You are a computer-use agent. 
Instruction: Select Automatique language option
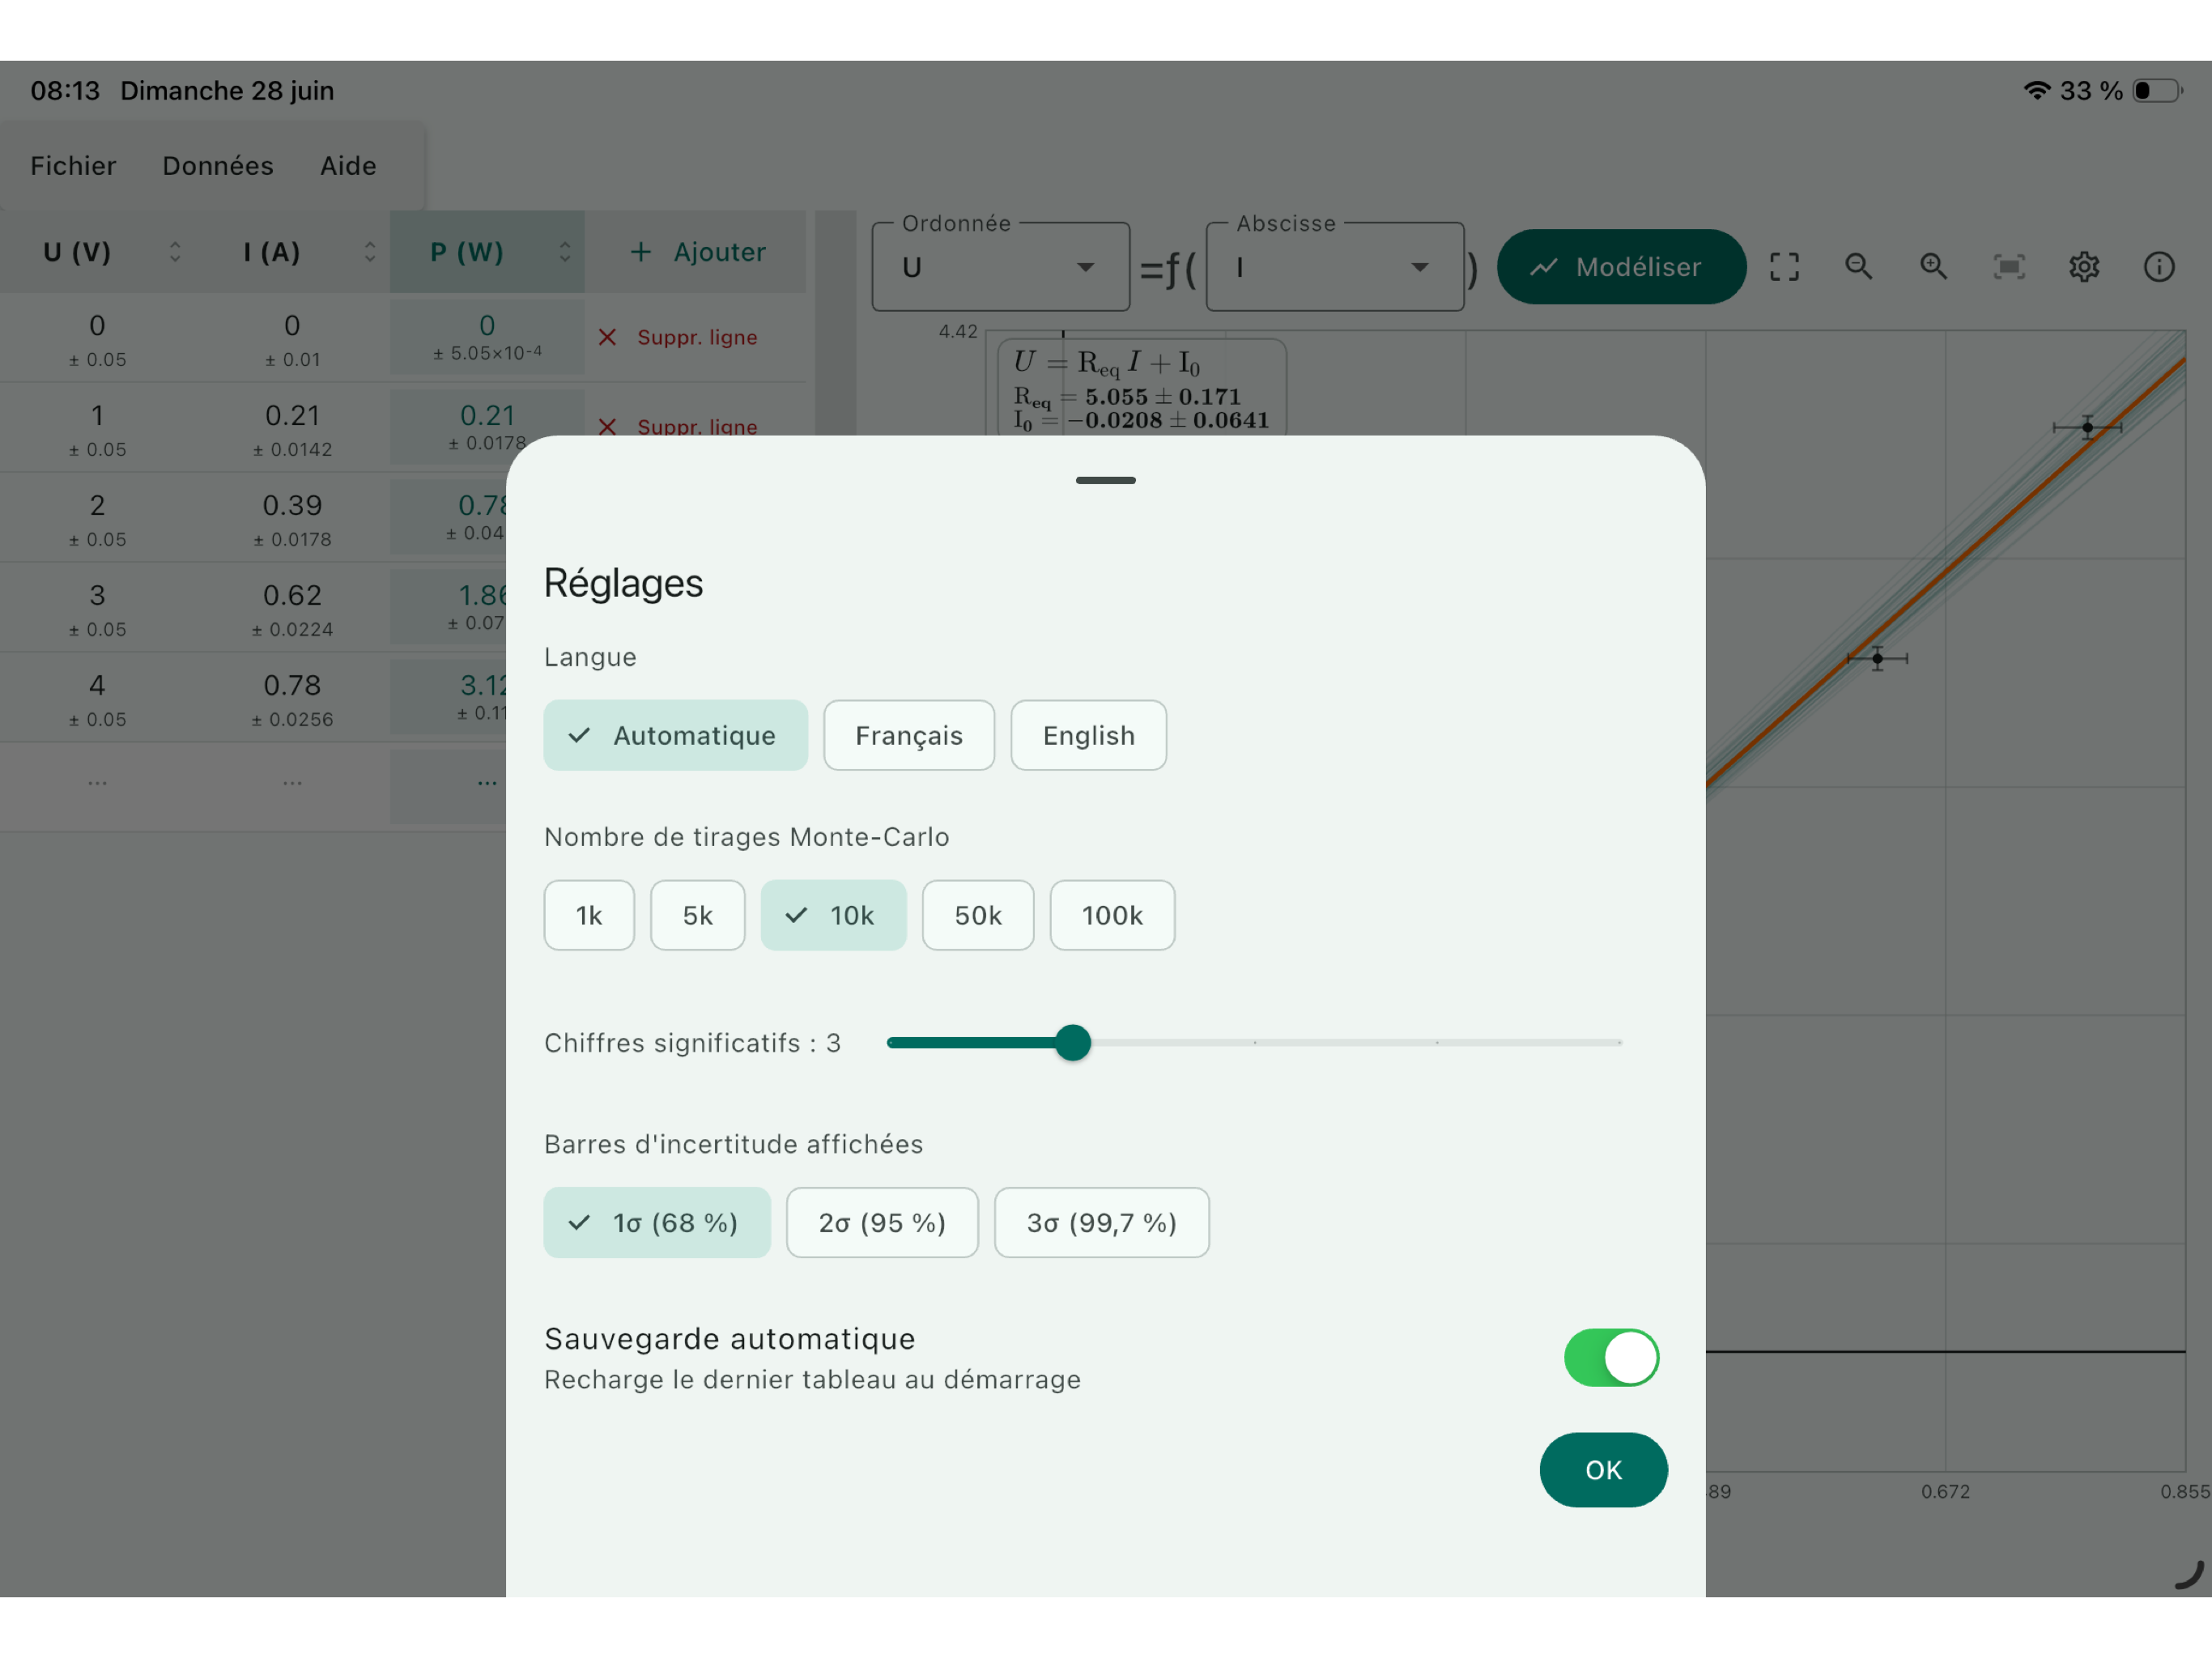click(x=675, y=735)
